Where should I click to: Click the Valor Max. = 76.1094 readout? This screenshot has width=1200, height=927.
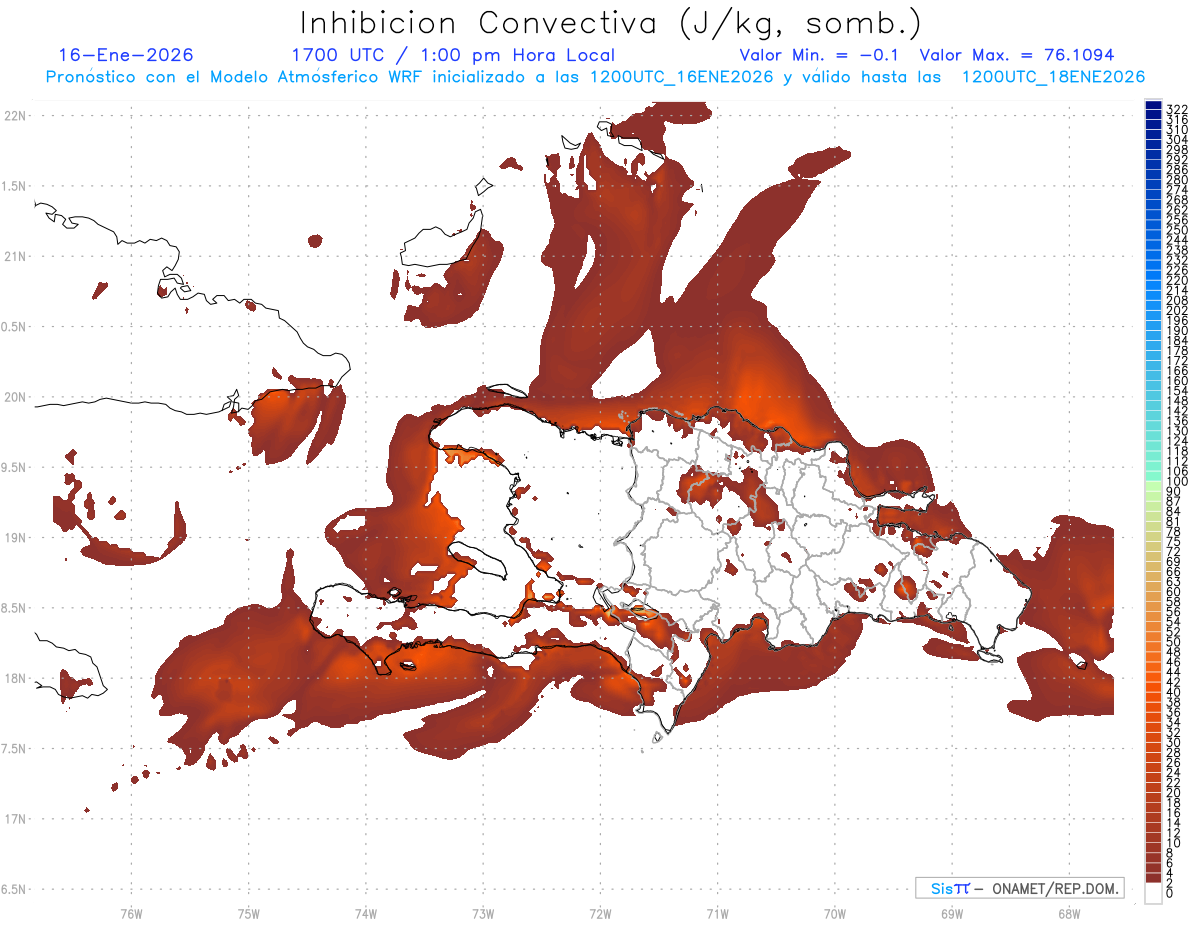click(x=1017, y=55)
